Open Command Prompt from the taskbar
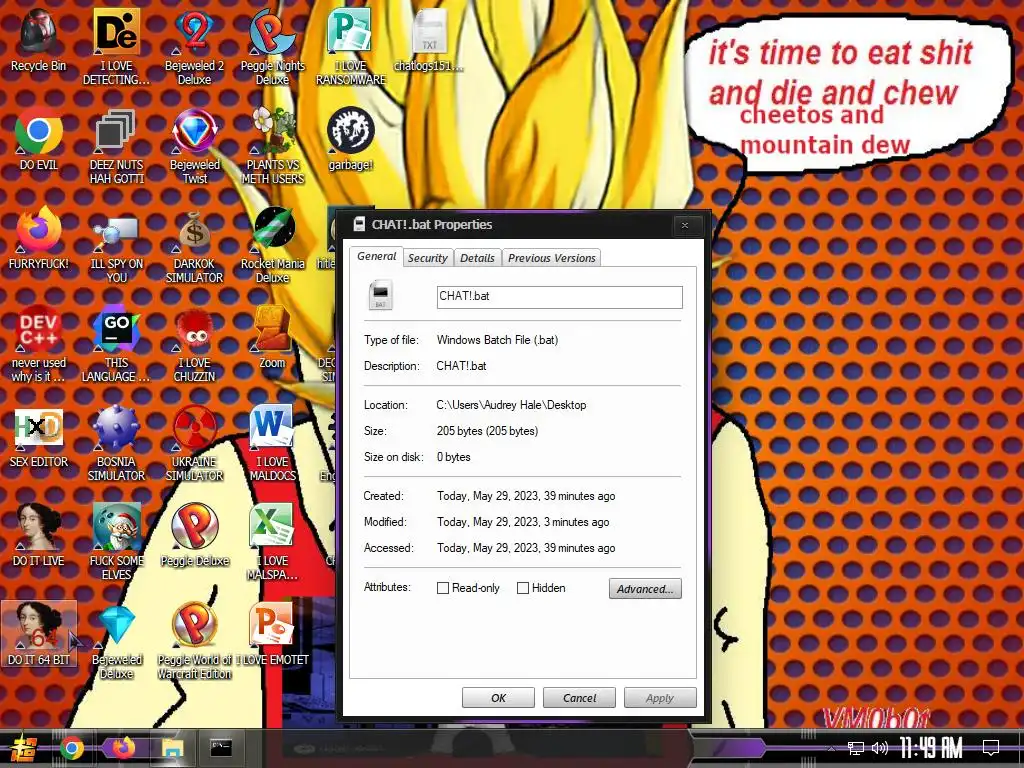 point(221,748)
